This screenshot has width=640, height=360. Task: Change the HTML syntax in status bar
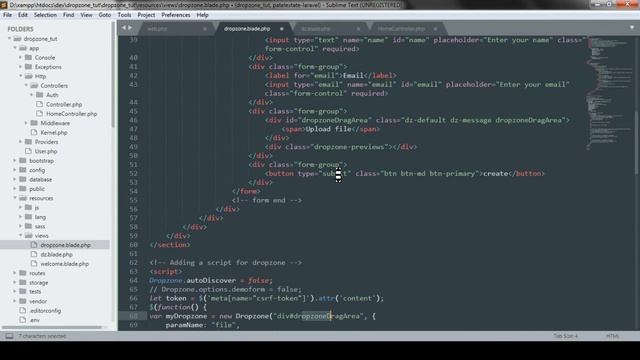612,336
